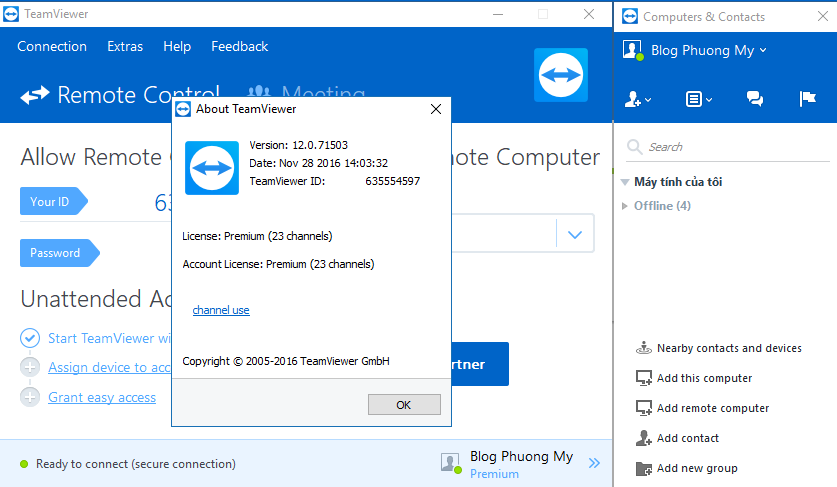Click the Add remote computer icon
Viewport: 837px width, 487px height.
(x=644, y=408)
